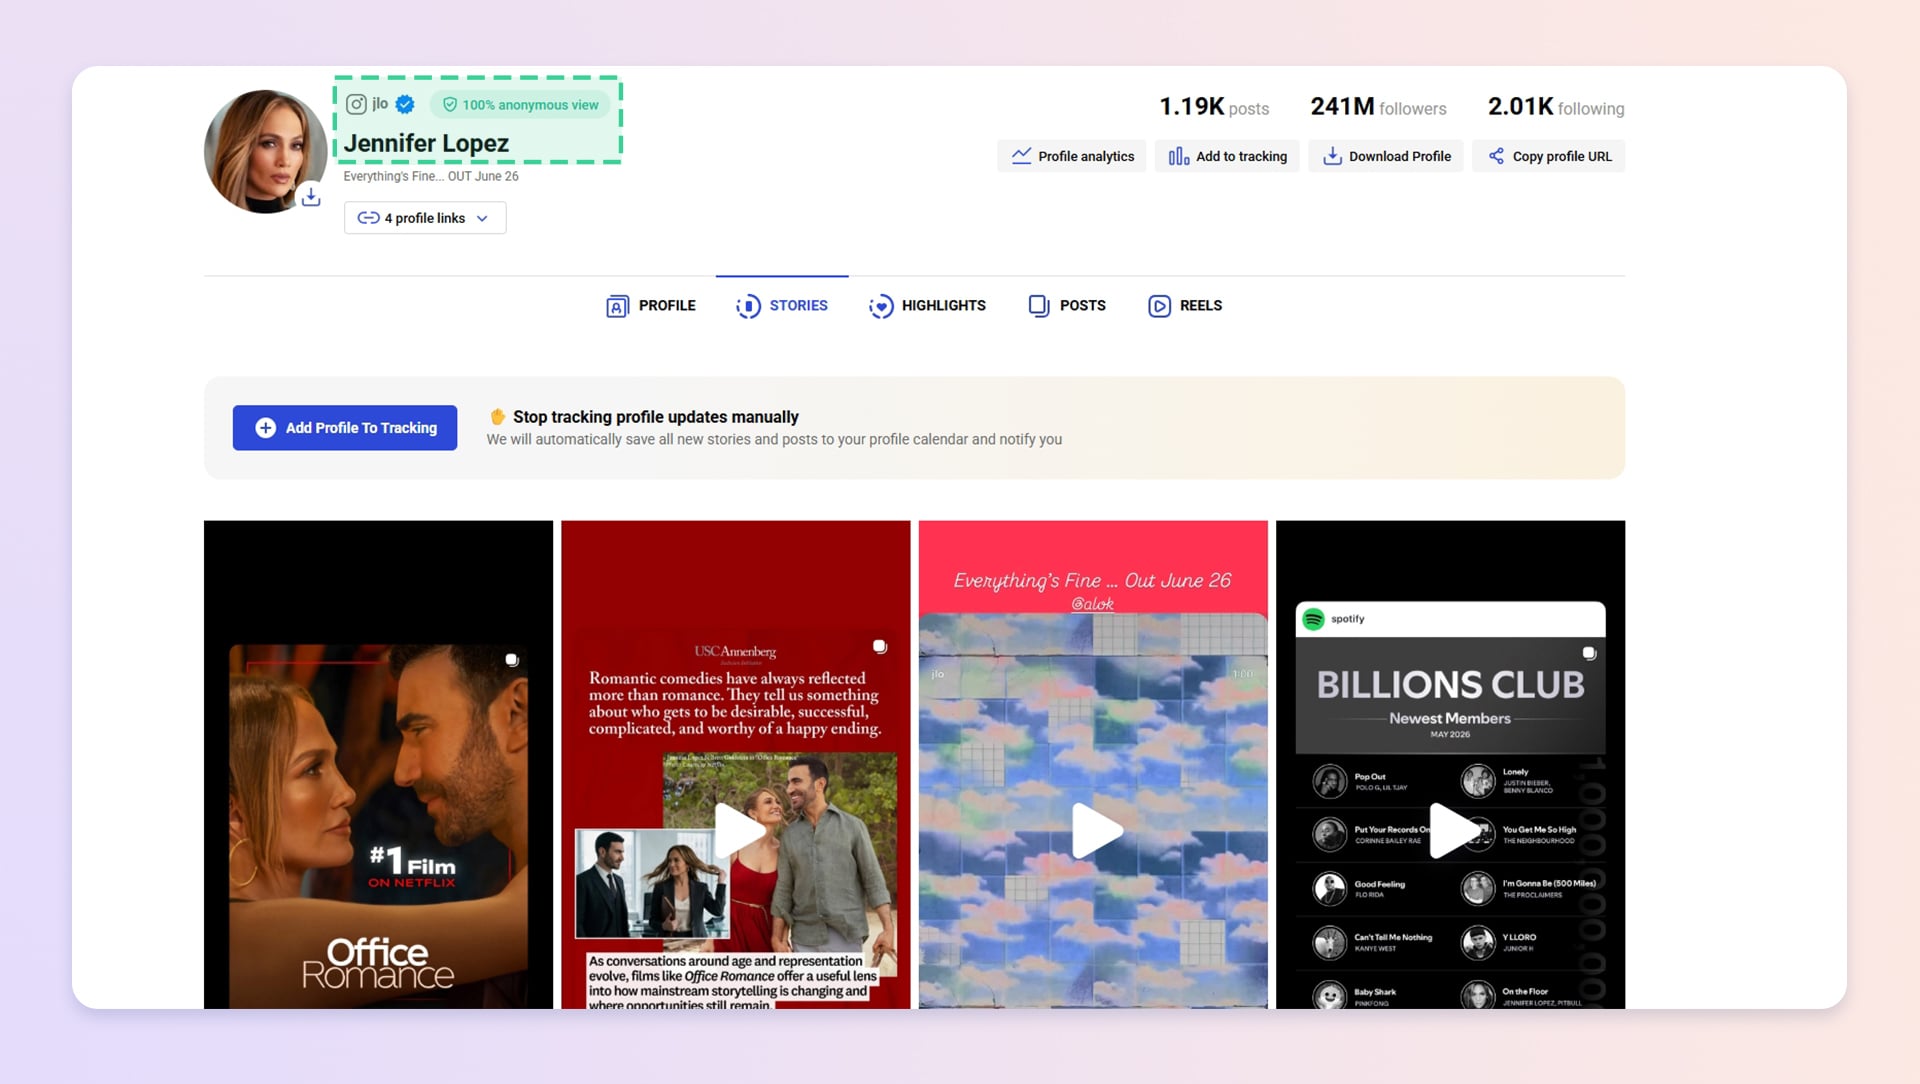1920x1084 pixels.
Task: Click the 2.01K following count
Action: click(1556, 106)
